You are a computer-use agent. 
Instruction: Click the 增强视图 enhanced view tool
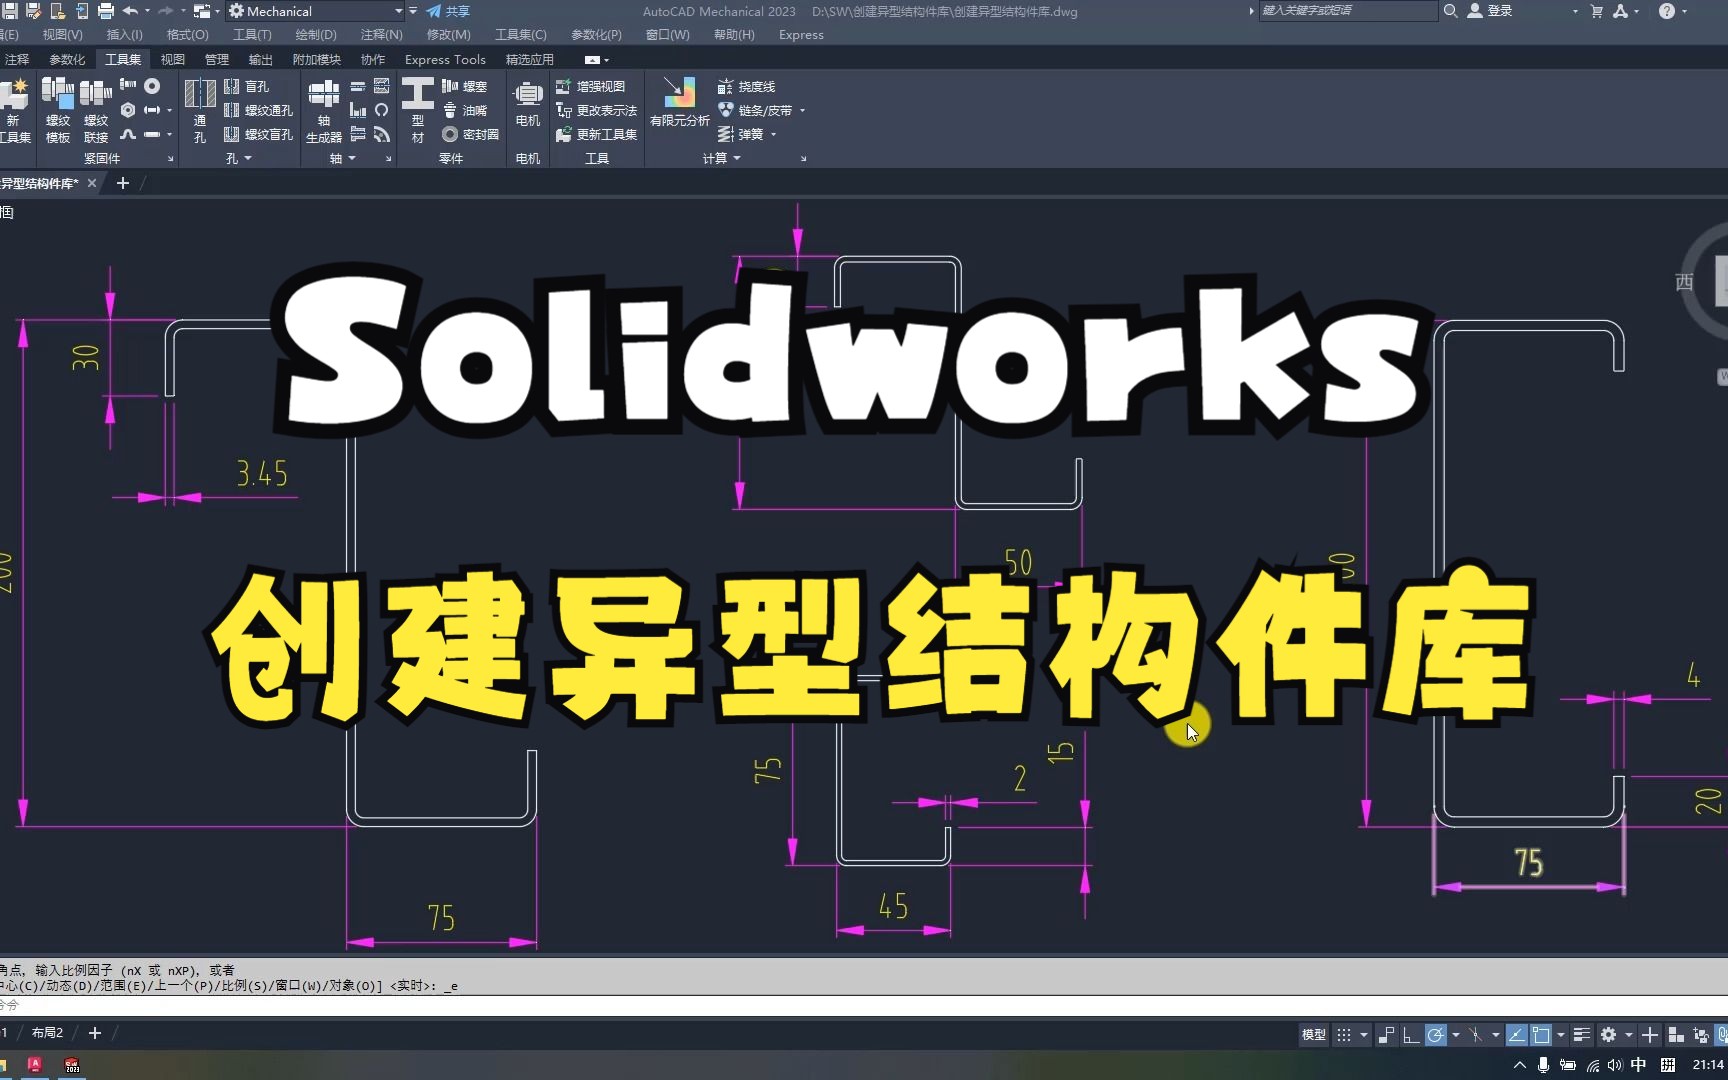point(597,86)
